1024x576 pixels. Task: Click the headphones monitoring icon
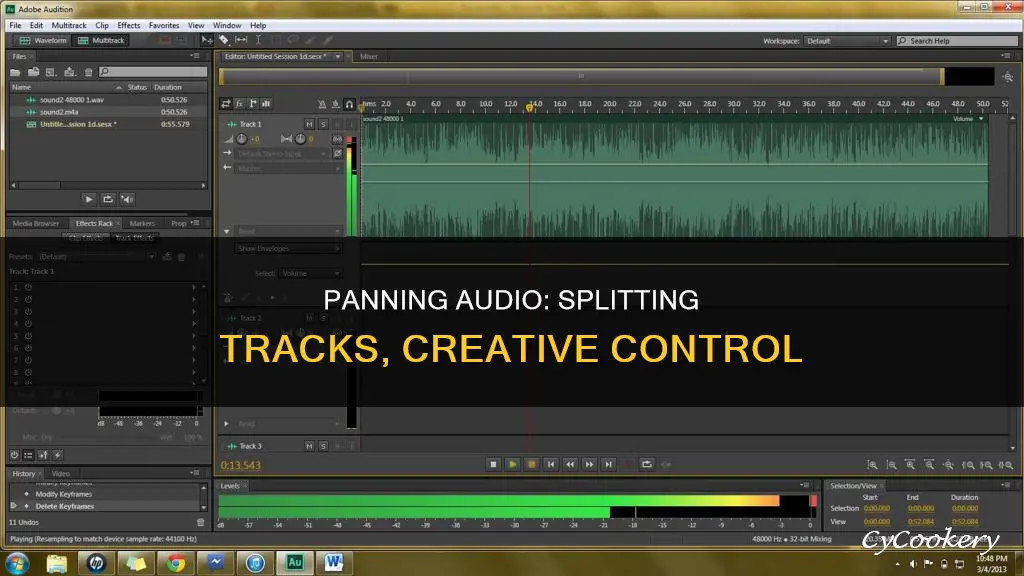[x=349, y=104]
